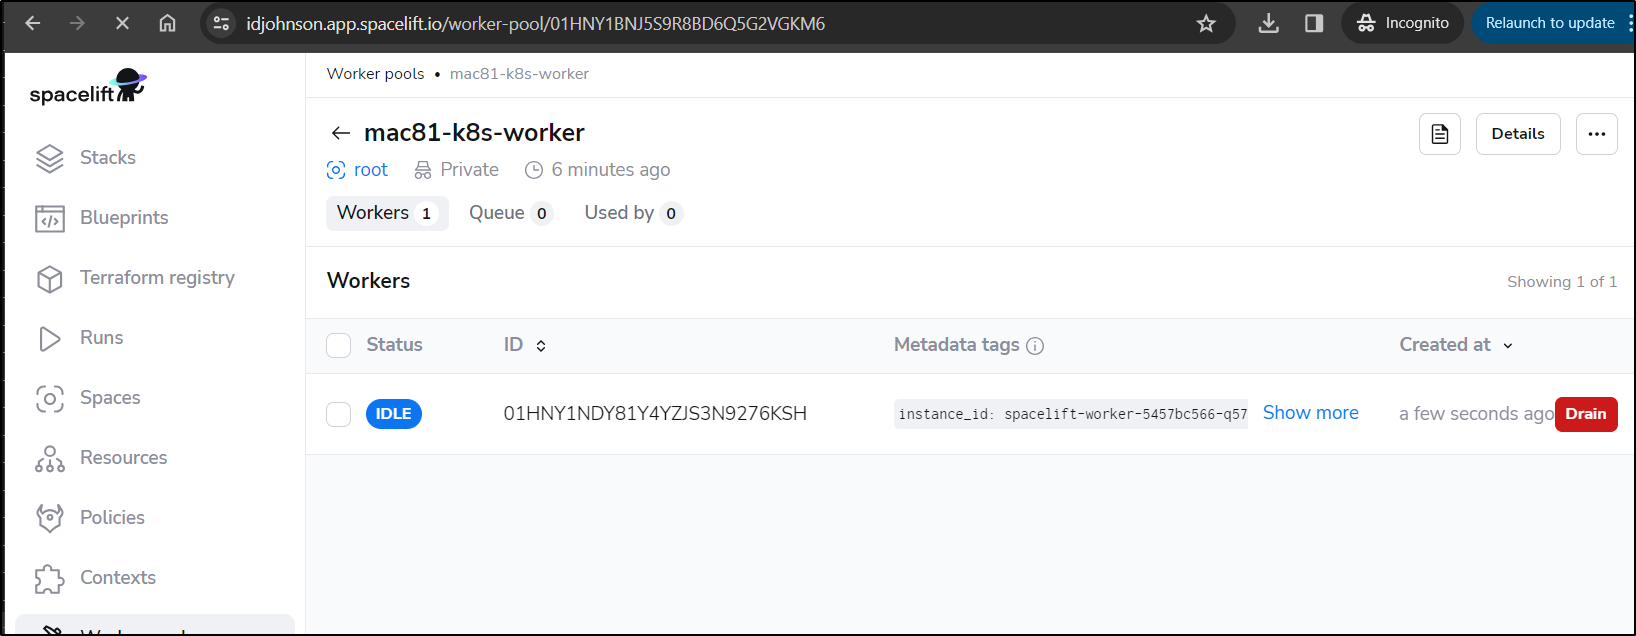Open Terraform registry in the sidebar
Viewport: 1636px width, 636px height.
pyautogui.click(x=157, y=277)
